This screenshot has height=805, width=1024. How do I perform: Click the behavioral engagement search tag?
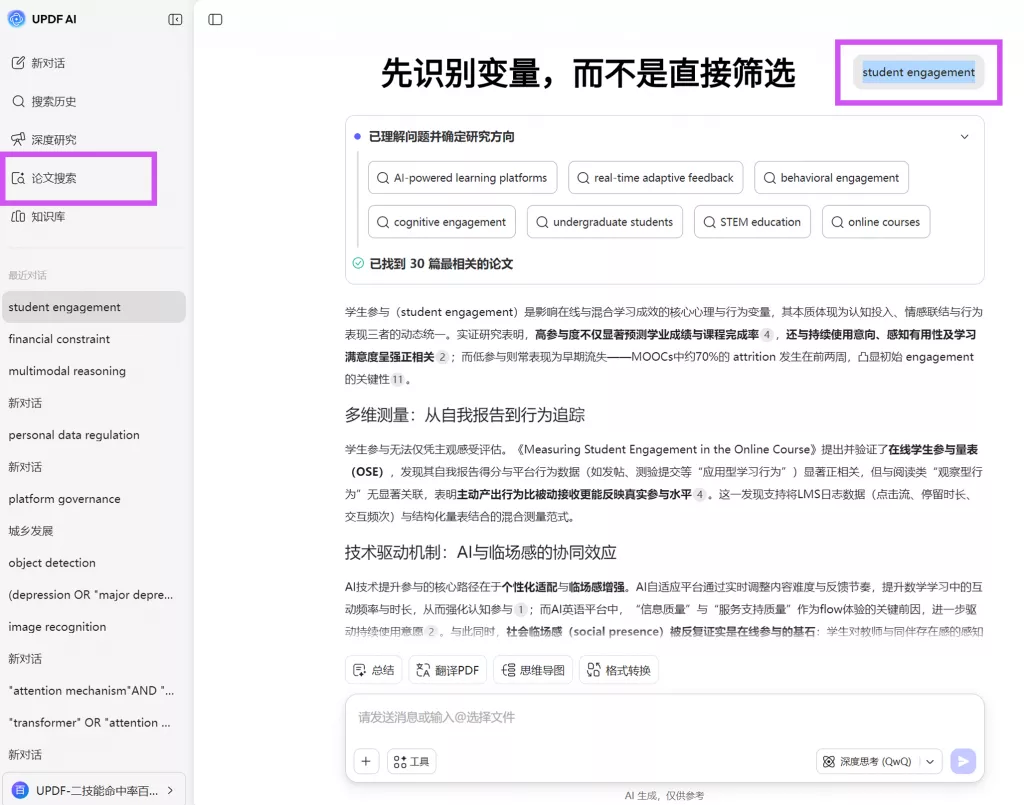coord(831,177)
